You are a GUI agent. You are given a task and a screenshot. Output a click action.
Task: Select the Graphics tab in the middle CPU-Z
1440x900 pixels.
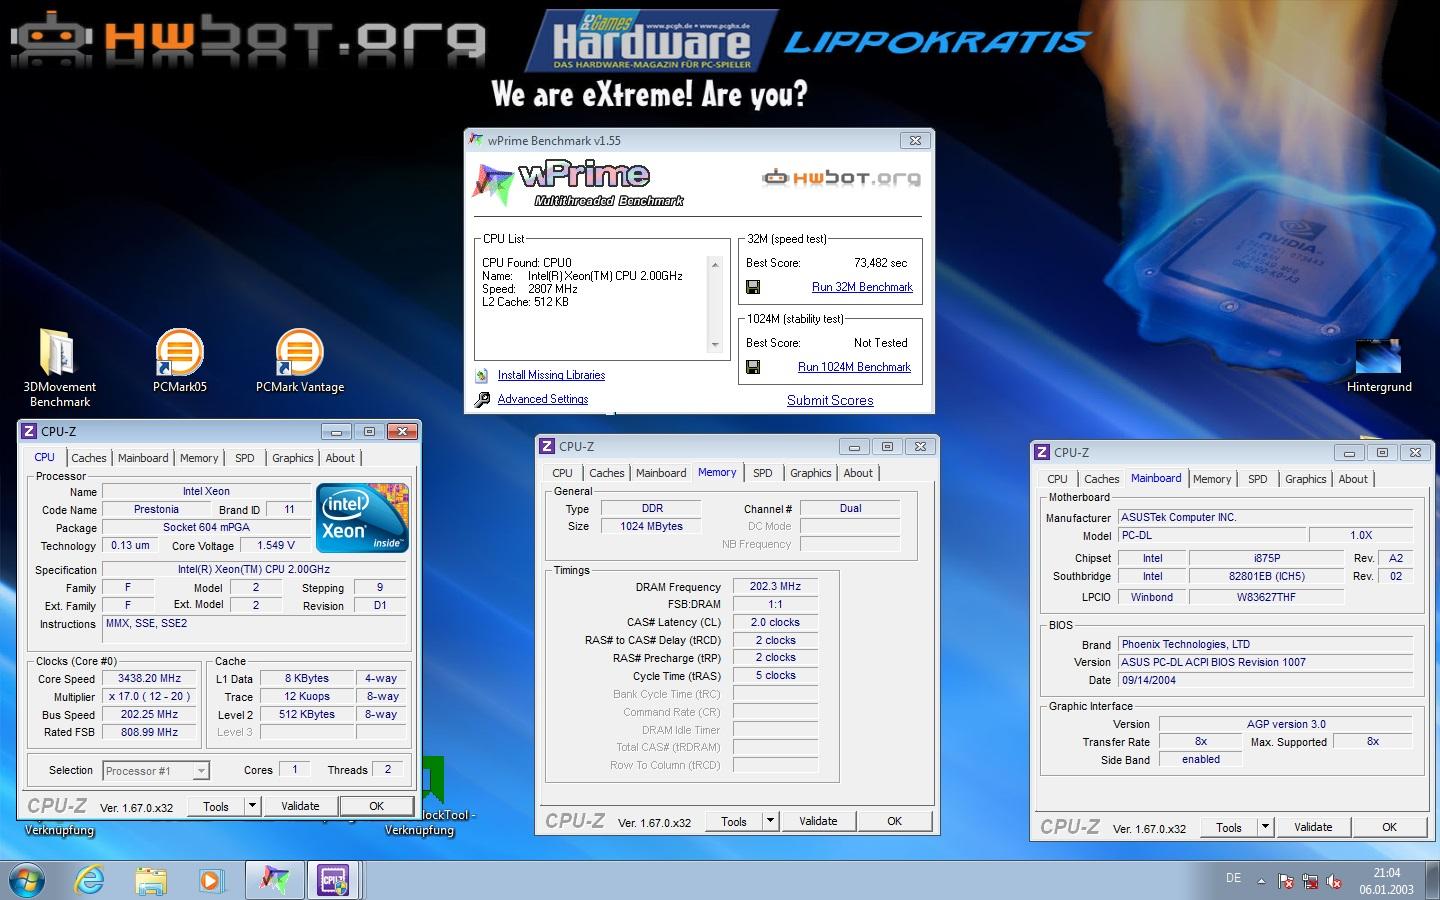810,473
